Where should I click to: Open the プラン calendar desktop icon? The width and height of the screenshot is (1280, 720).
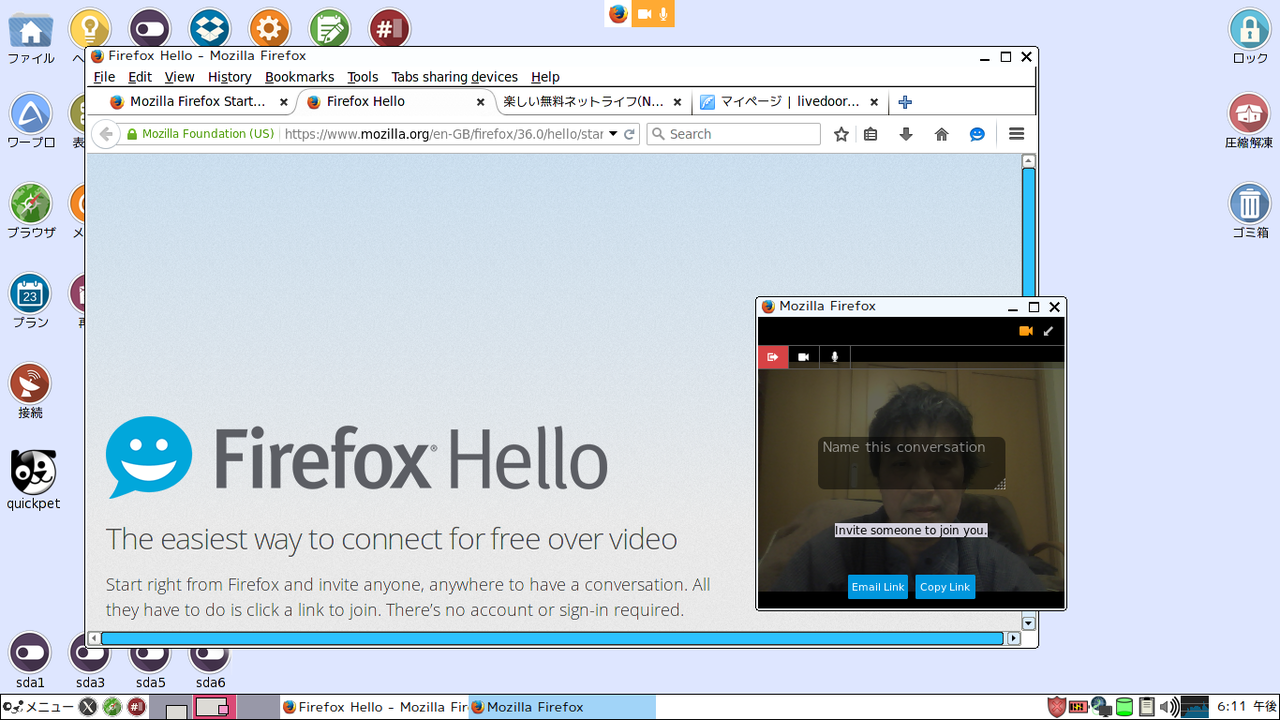click(30, 294)
